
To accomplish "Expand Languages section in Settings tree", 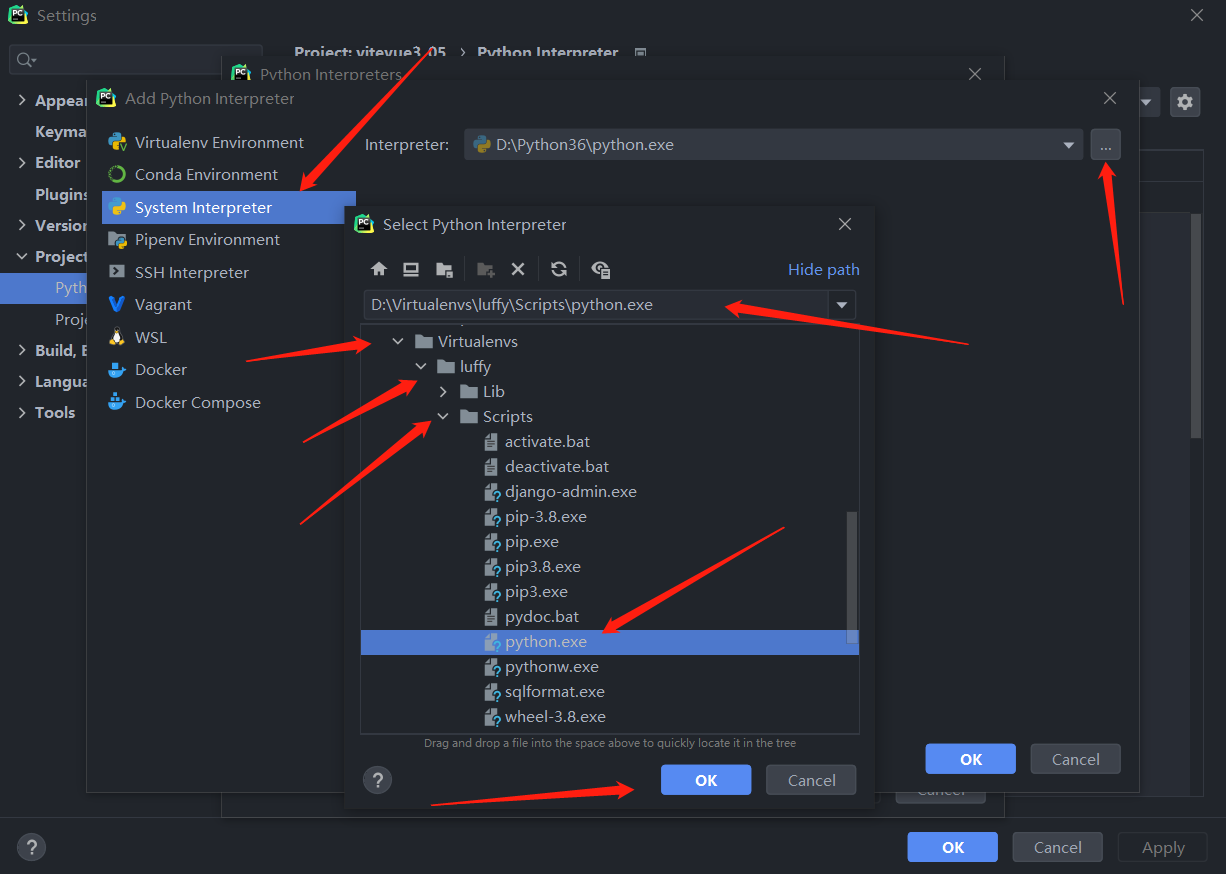I will tap(22, 381).
